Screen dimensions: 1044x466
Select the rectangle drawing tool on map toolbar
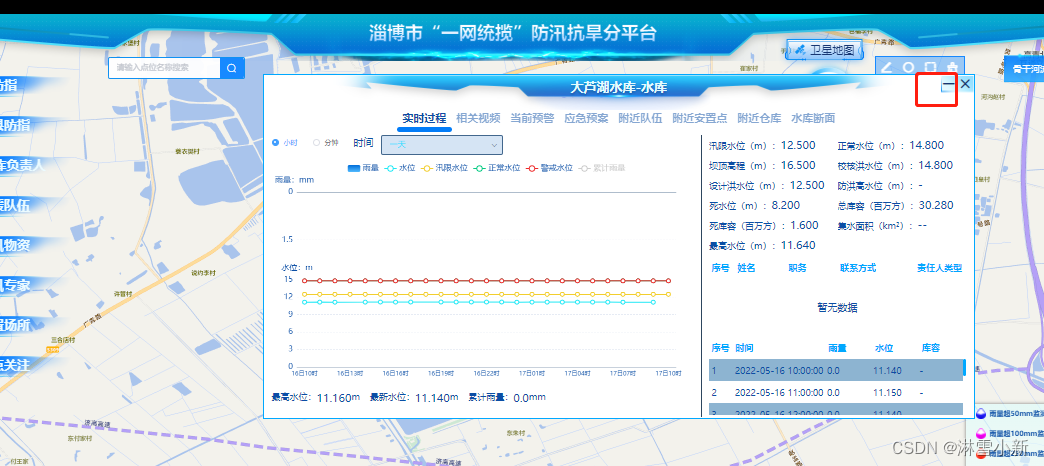(x=931, y=67)
